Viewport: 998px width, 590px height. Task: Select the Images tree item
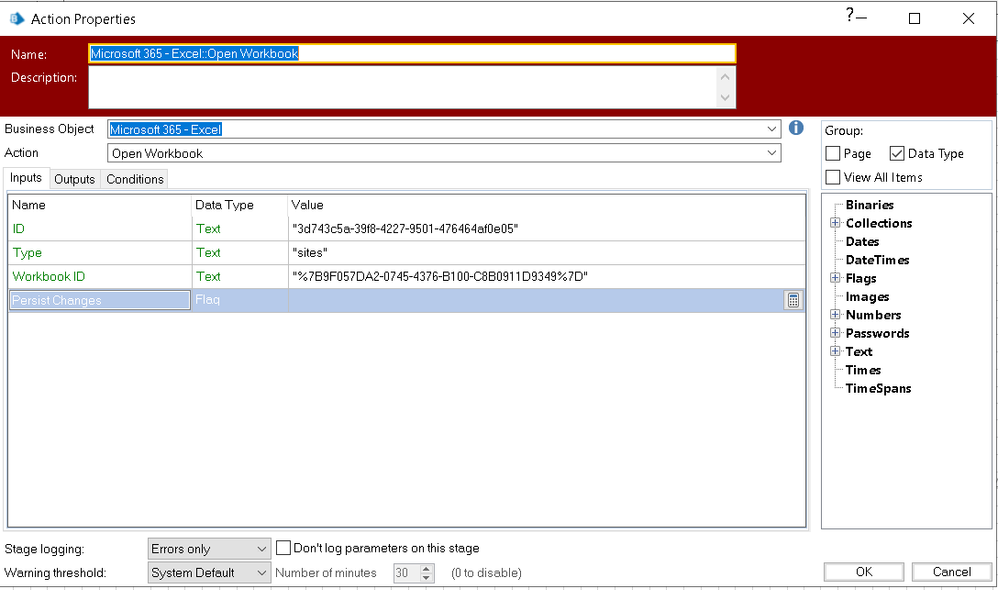867,297
